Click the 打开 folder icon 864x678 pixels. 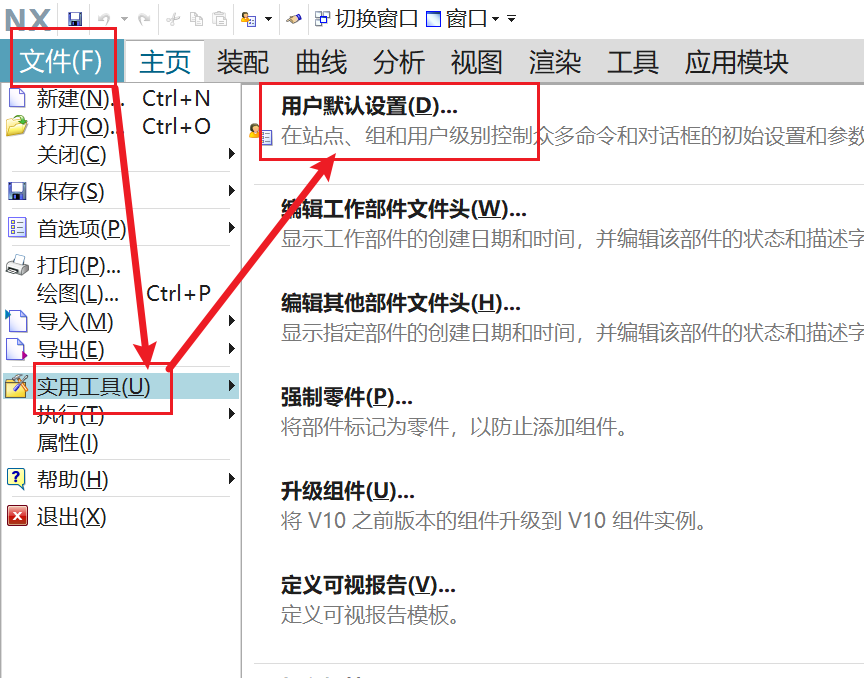click(x=17, y=126)
